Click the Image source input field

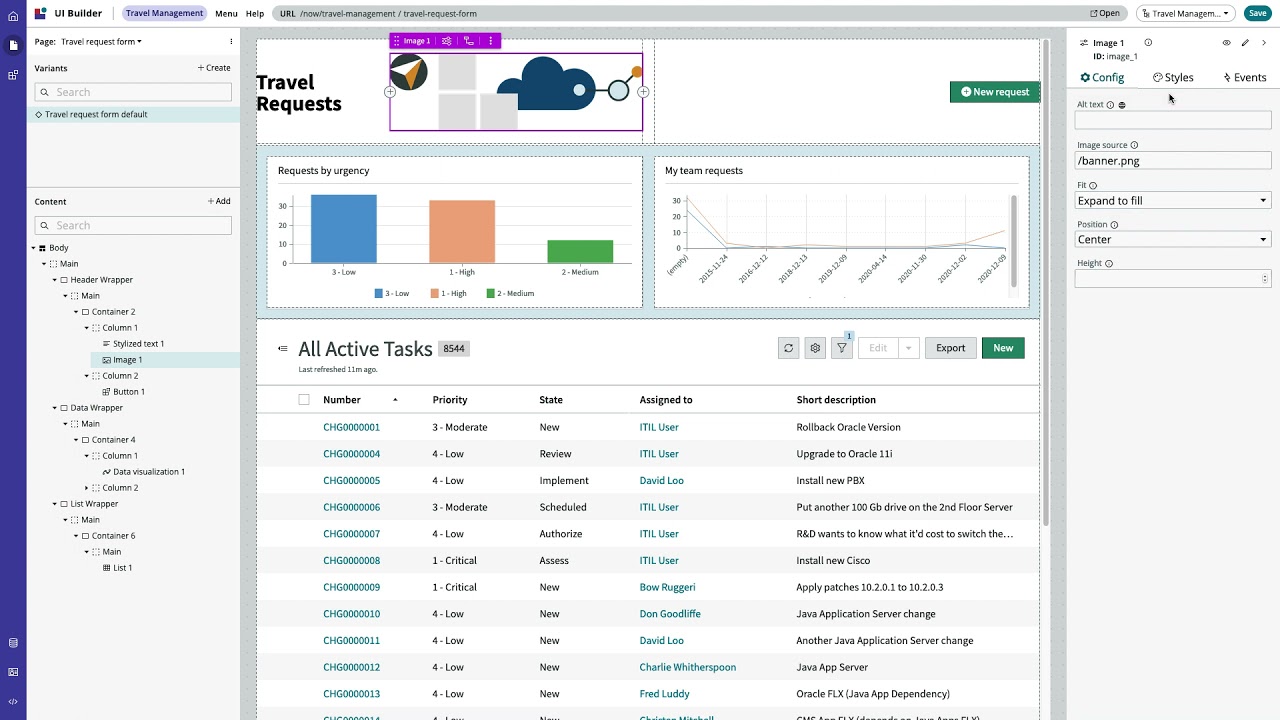pos(1173,161)
